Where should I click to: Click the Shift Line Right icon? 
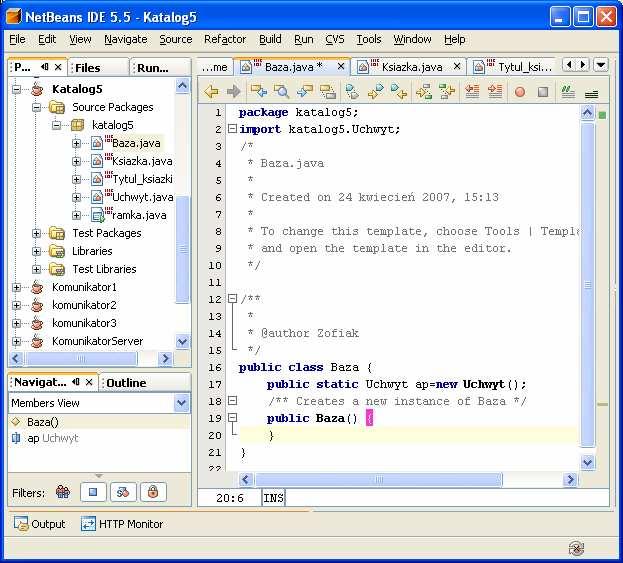[x=495, y=91]
